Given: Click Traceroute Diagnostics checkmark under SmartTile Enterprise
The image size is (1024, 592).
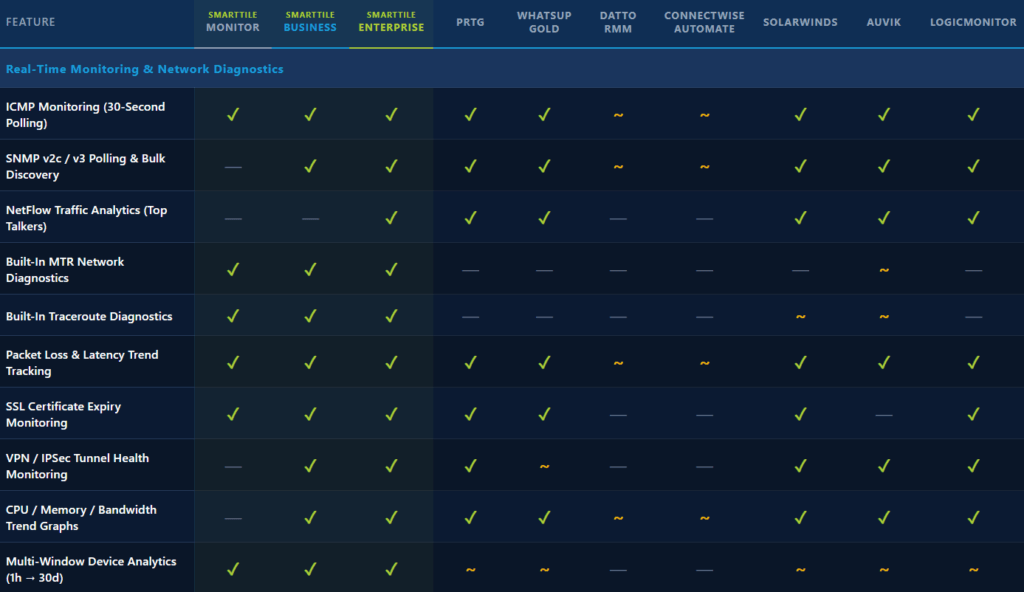Looking at the screenshot, I should (x=391, y=316).
